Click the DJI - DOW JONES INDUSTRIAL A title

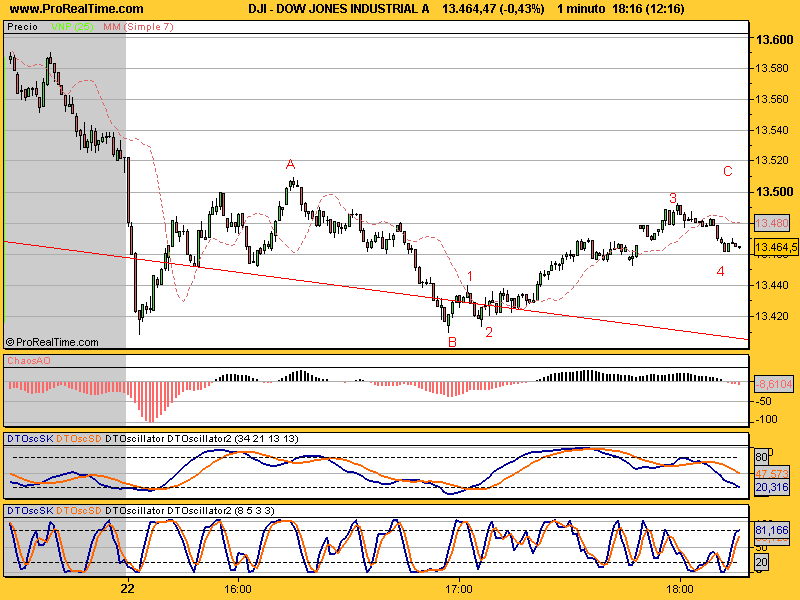[339, 9]
